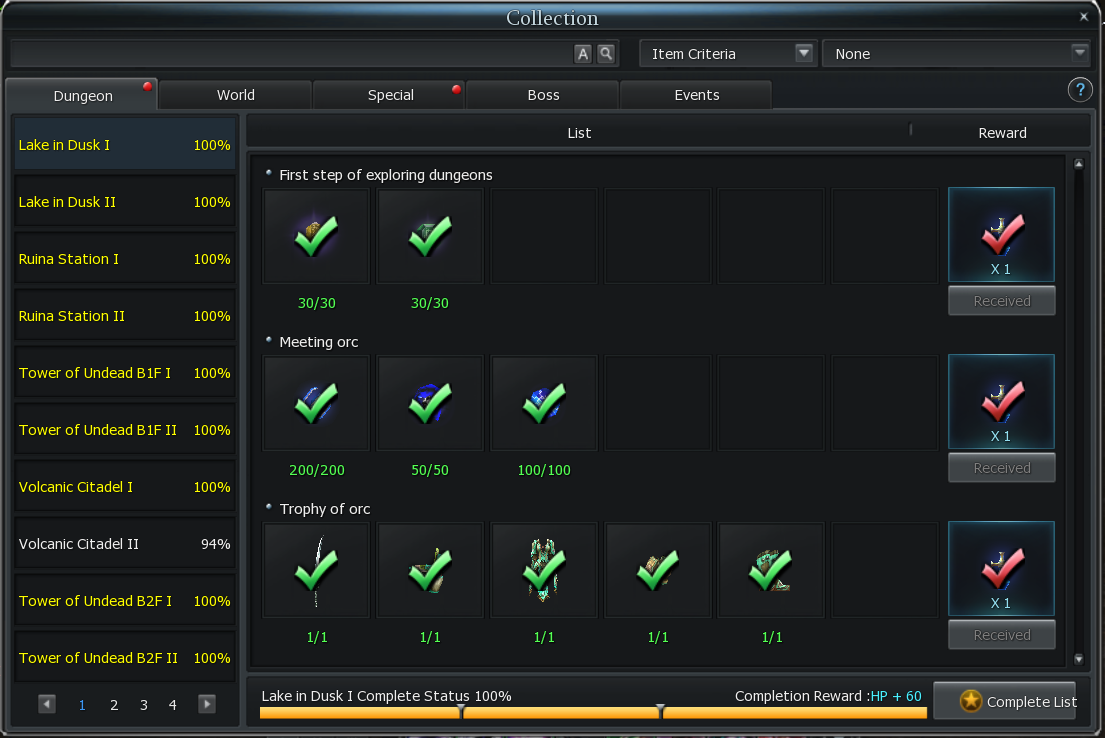This screenshot has height=738, width=1105.
Task: Open the help question mark icon
Action: click(1080, 90)
